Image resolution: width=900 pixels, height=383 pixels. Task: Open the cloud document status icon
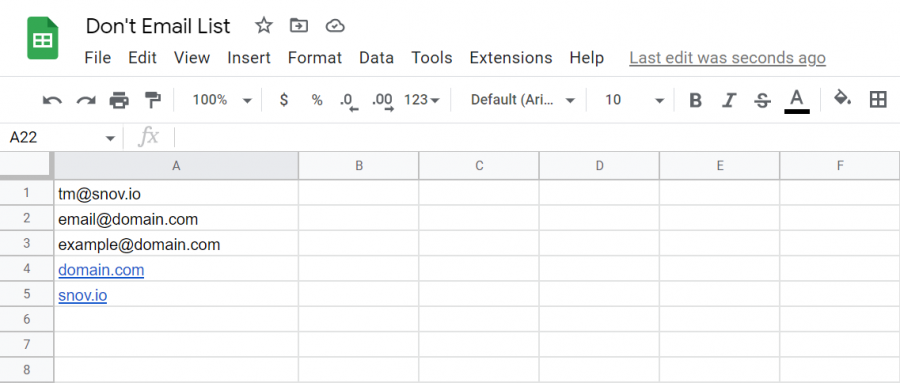pyautogui.click(x=335, y=26)
